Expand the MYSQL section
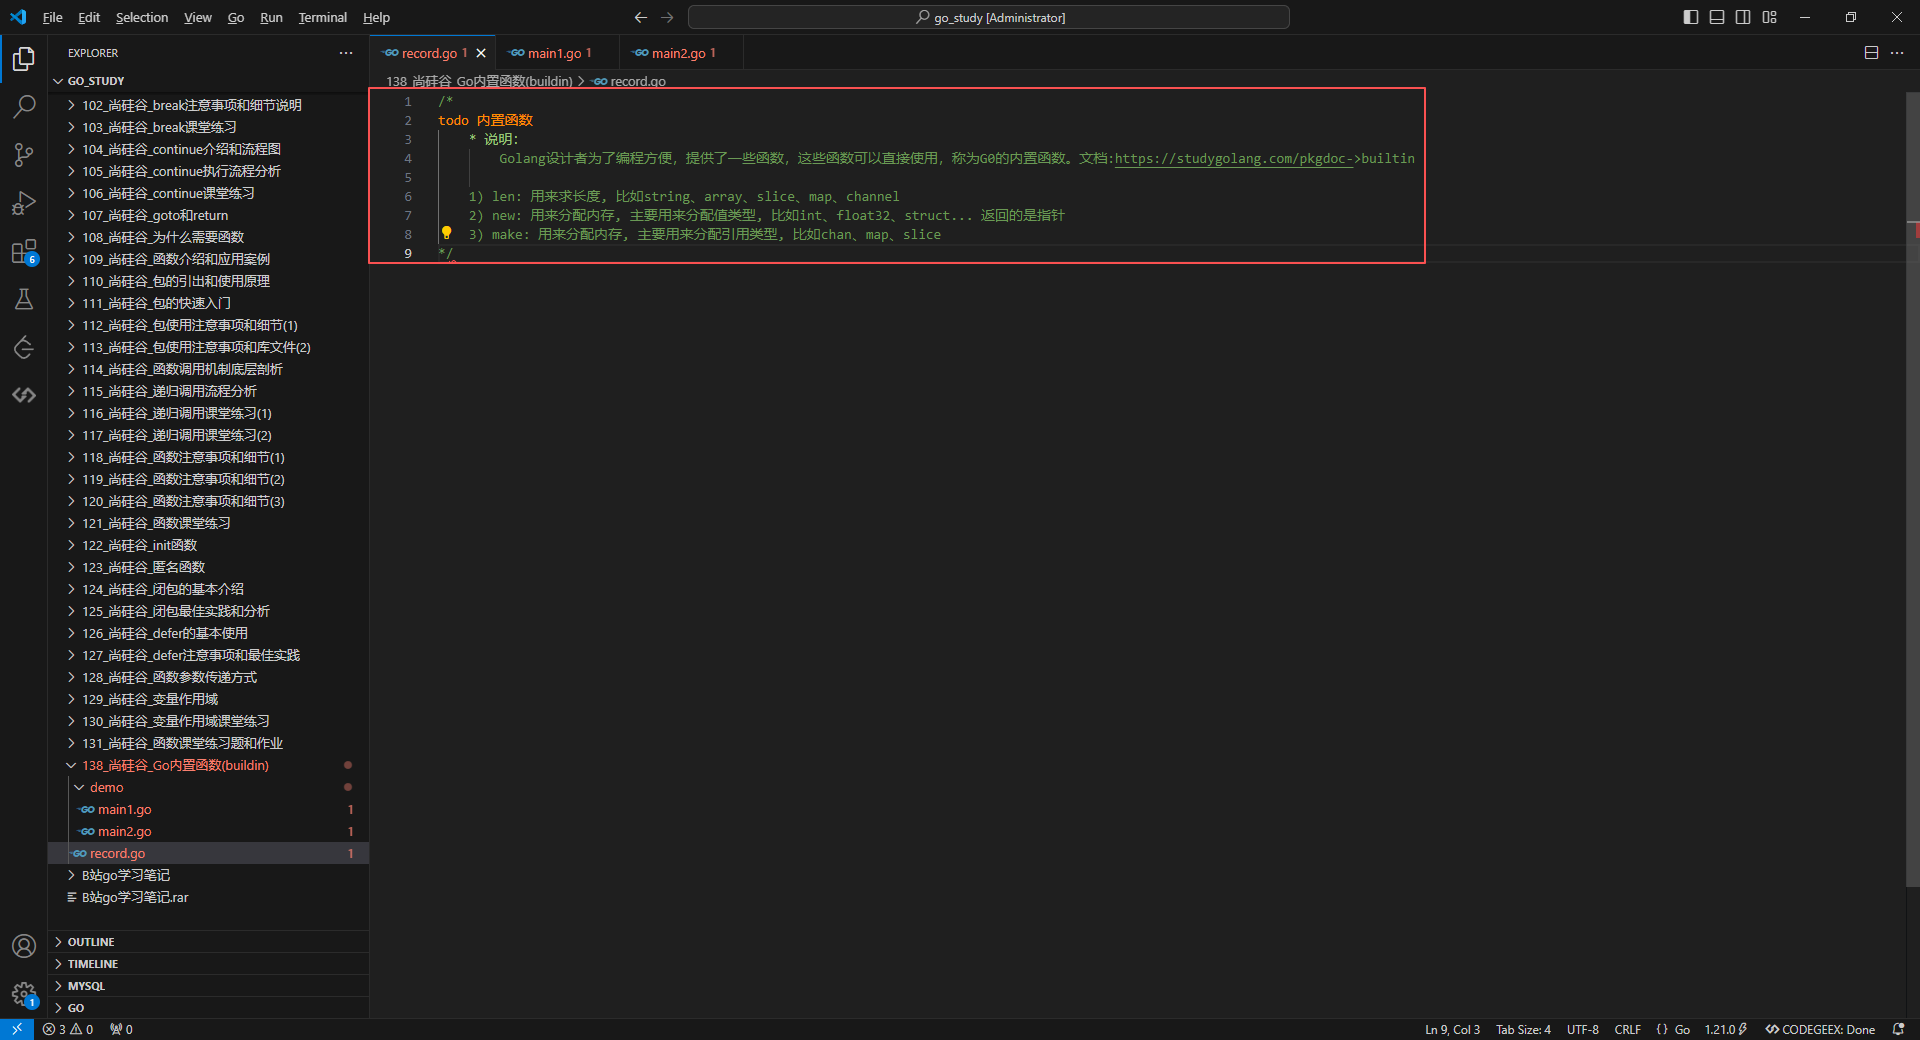This screenshot has height=1040, width=1920. pos(208,986)
